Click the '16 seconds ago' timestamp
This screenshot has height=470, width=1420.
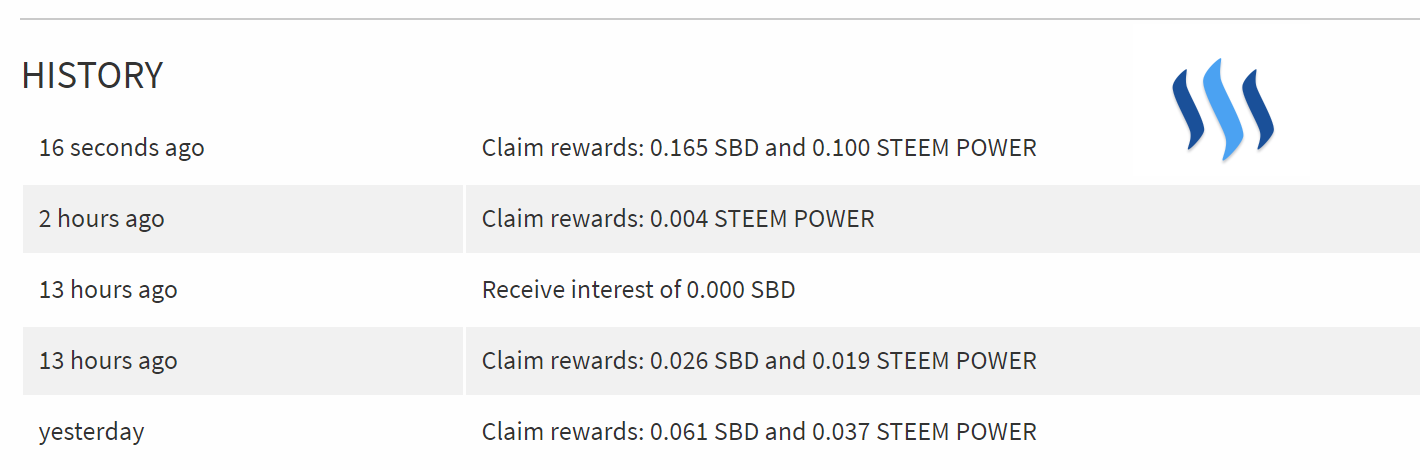coord(121,148)
